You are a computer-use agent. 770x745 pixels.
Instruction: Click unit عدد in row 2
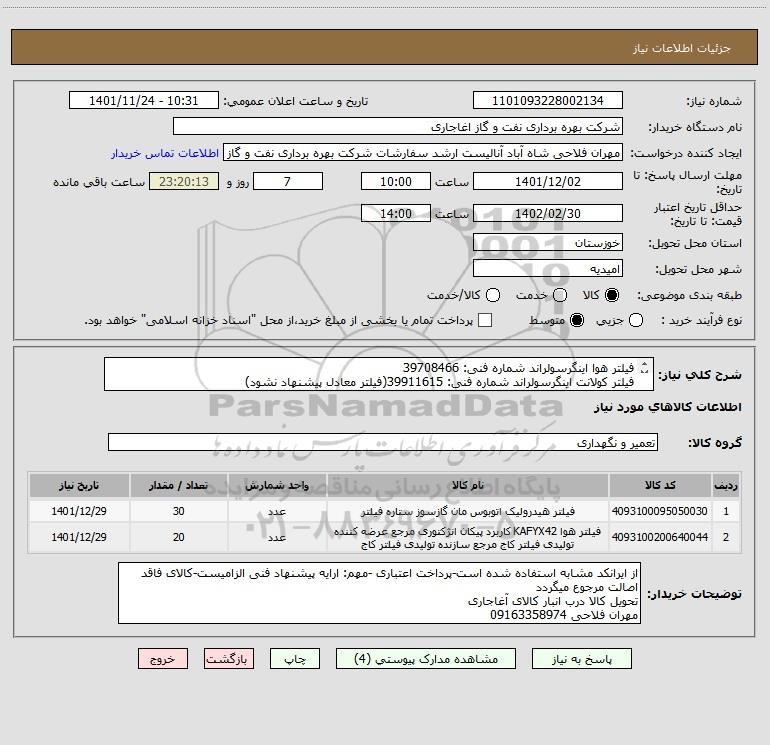pyautogui.click(x=277, y=537)
